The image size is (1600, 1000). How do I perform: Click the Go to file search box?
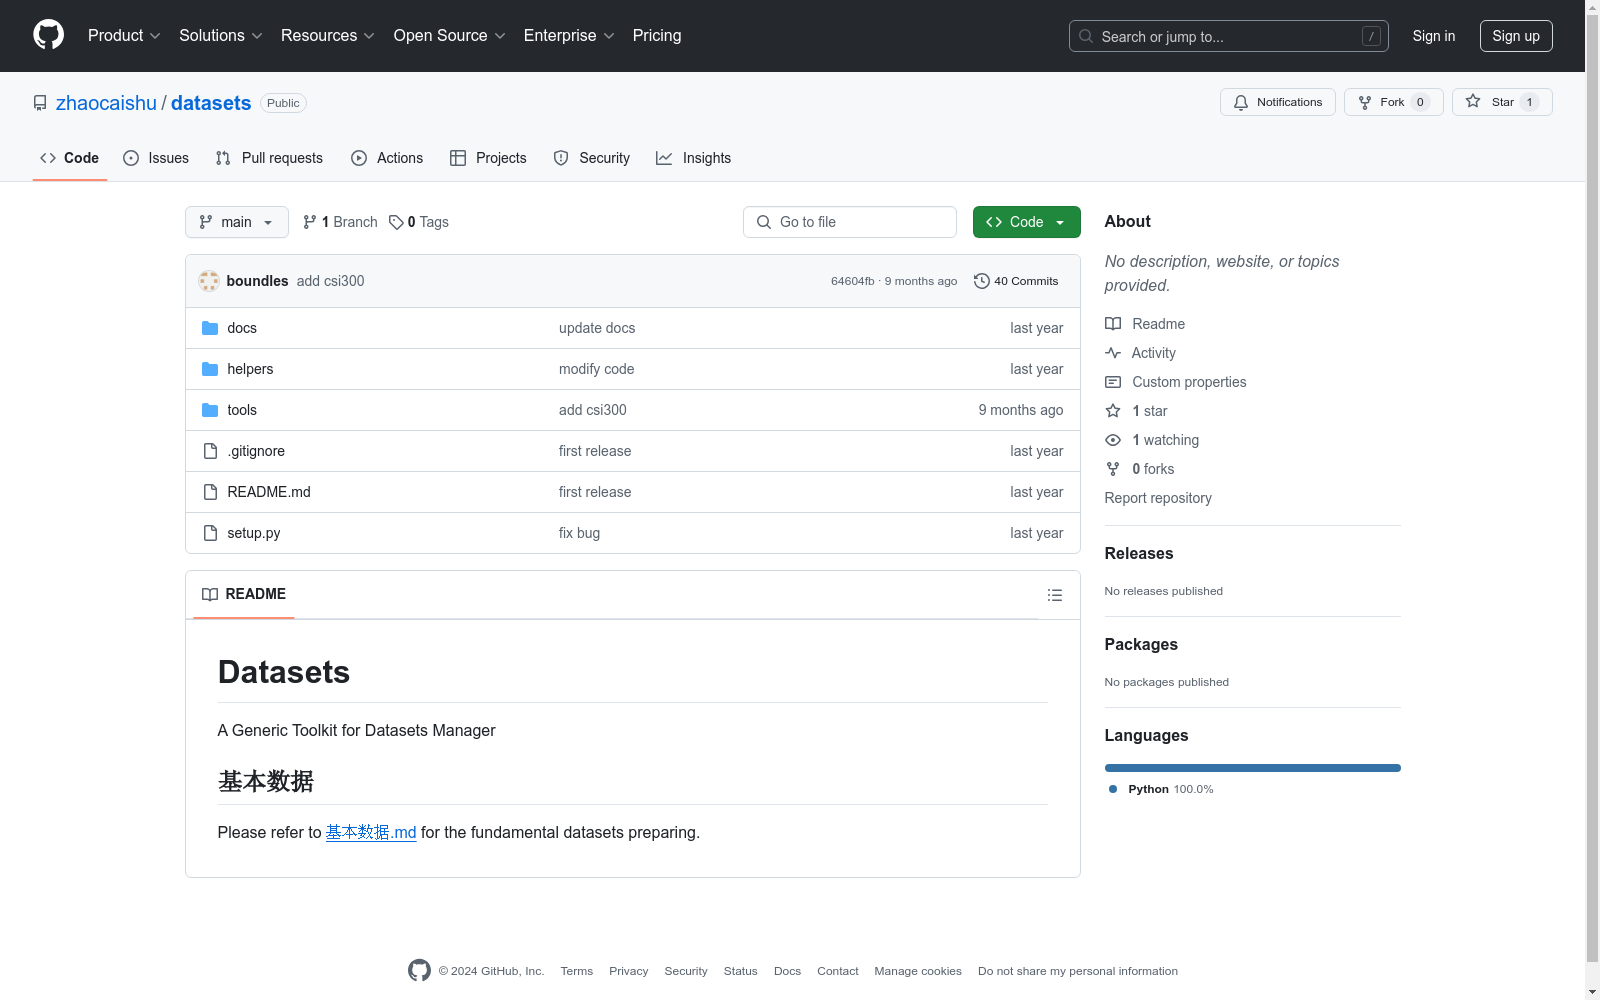point(850,222)
